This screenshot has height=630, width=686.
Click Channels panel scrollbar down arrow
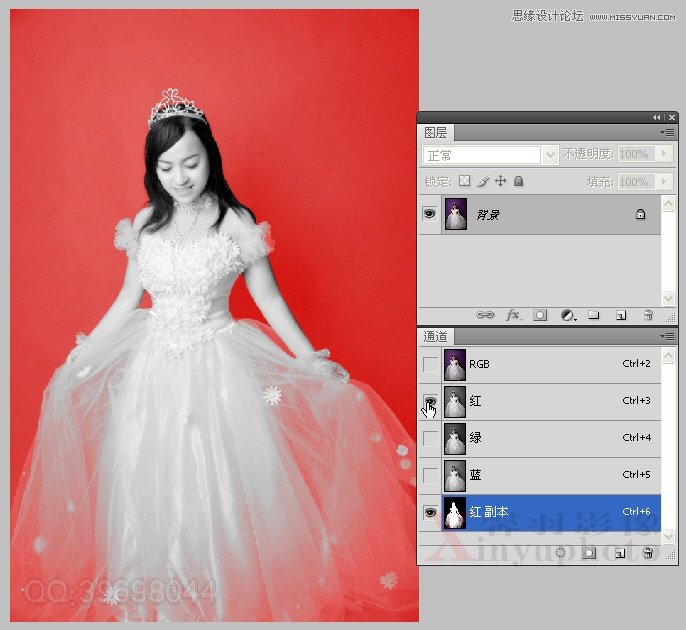pyautogui.click(x=668, y=536)
